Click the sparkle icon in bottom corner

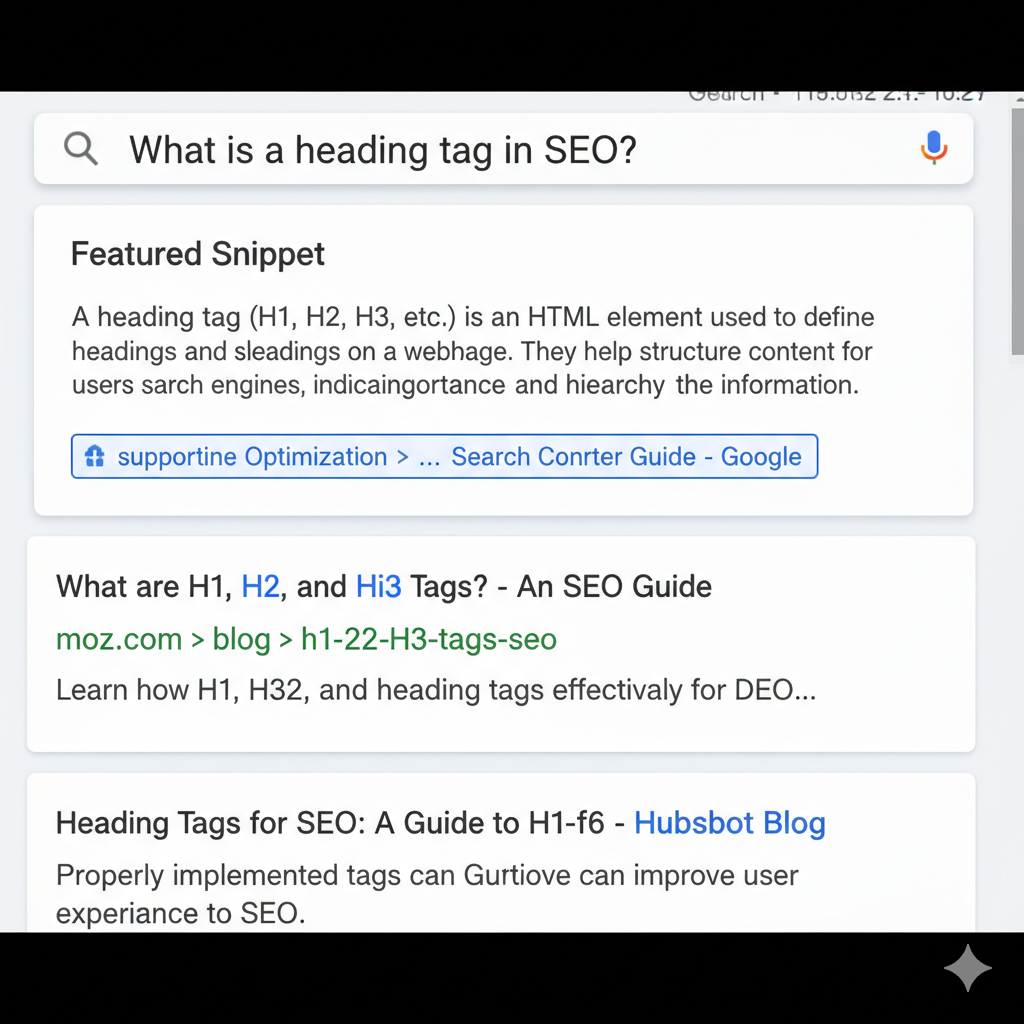click(967, 969)
